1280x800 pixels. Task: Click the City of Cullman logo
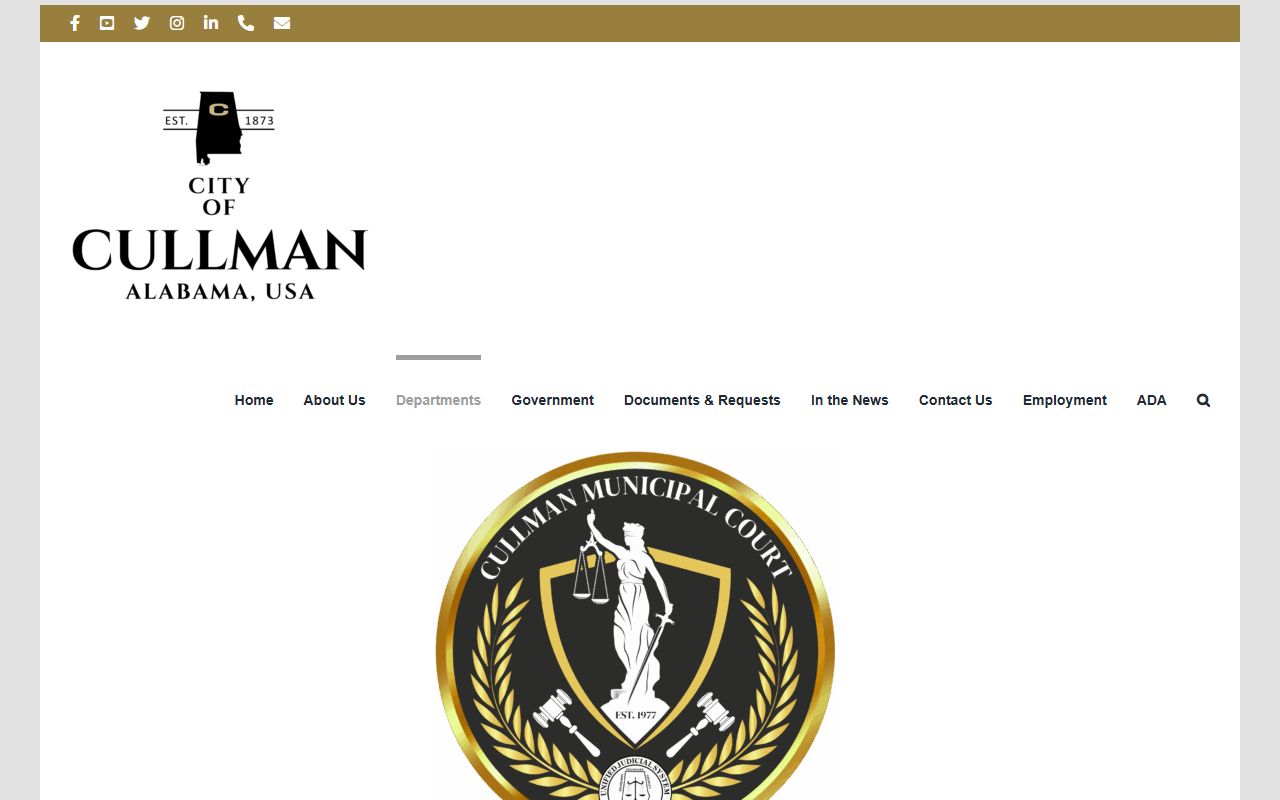pyautogui.click(x=220, y=195)
